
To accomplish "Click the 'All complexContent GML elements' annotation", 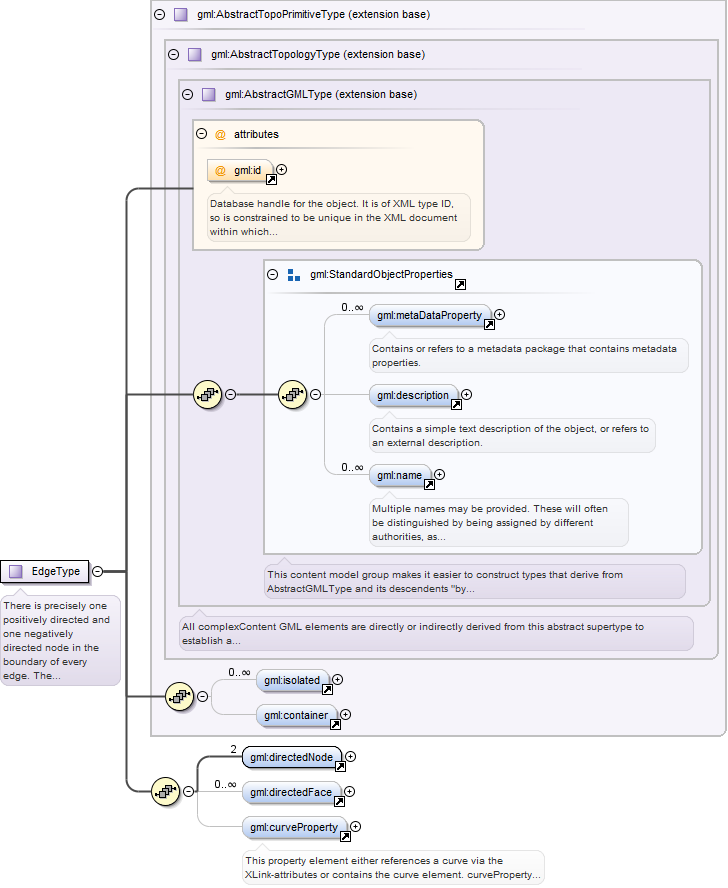I will [436, 634].
